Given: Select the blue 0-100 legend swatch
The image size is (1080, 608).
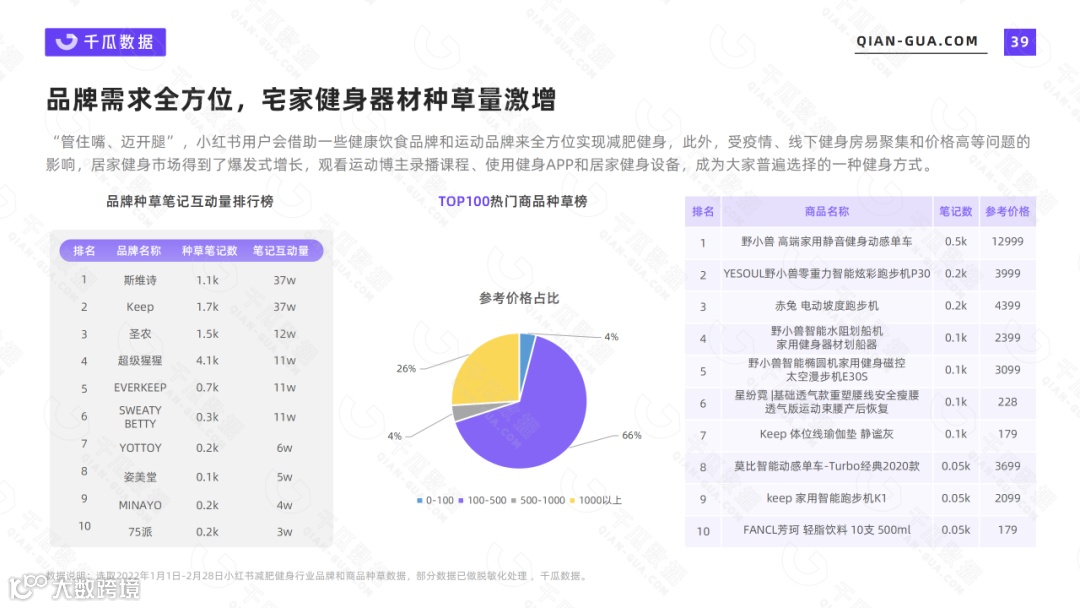Looking at the screenshot, I should point(419,501).
